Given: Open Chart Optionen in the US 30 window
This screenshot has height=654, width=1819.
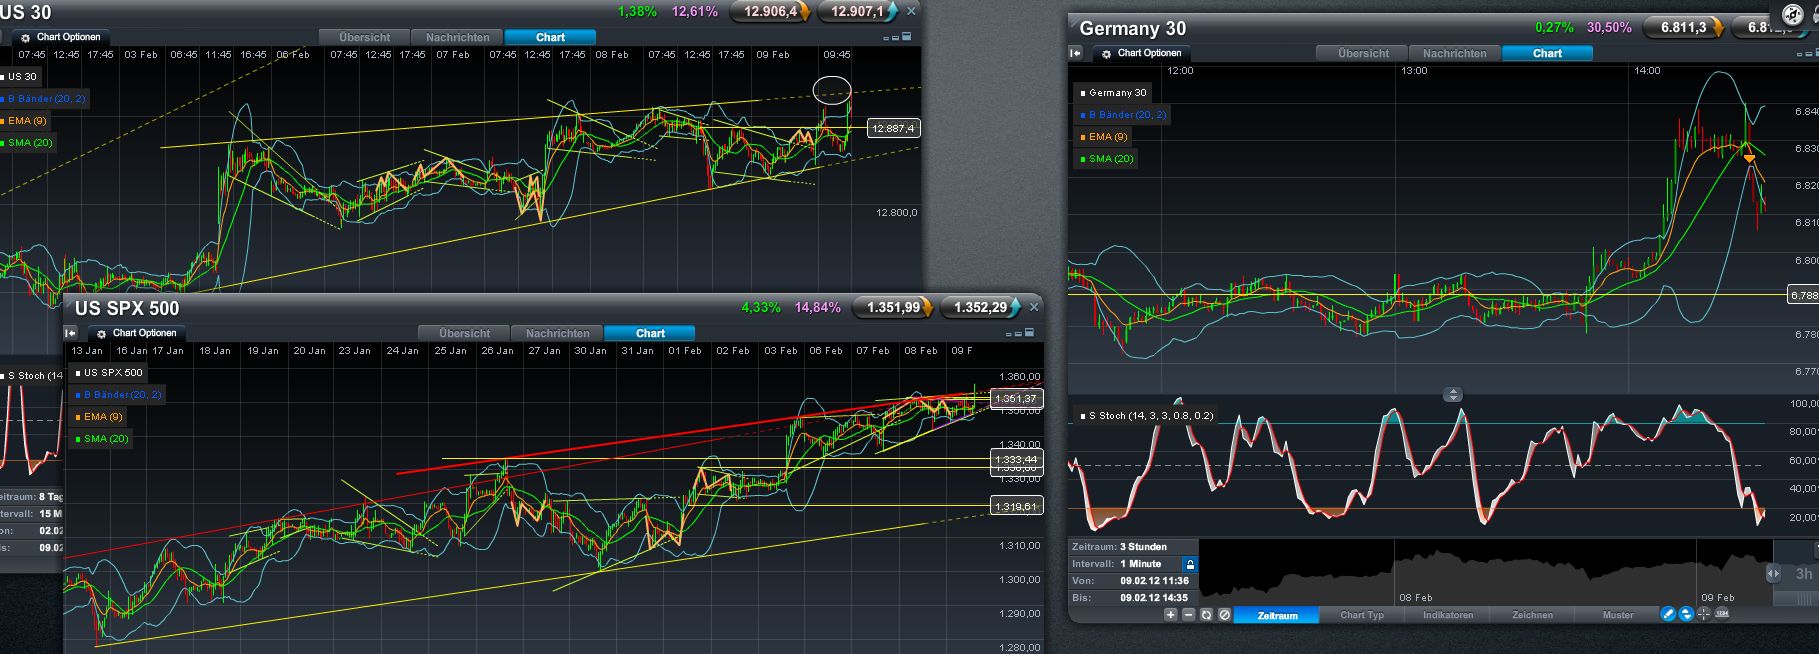Looking at the screenshot, I should click(x=62, y=37).
